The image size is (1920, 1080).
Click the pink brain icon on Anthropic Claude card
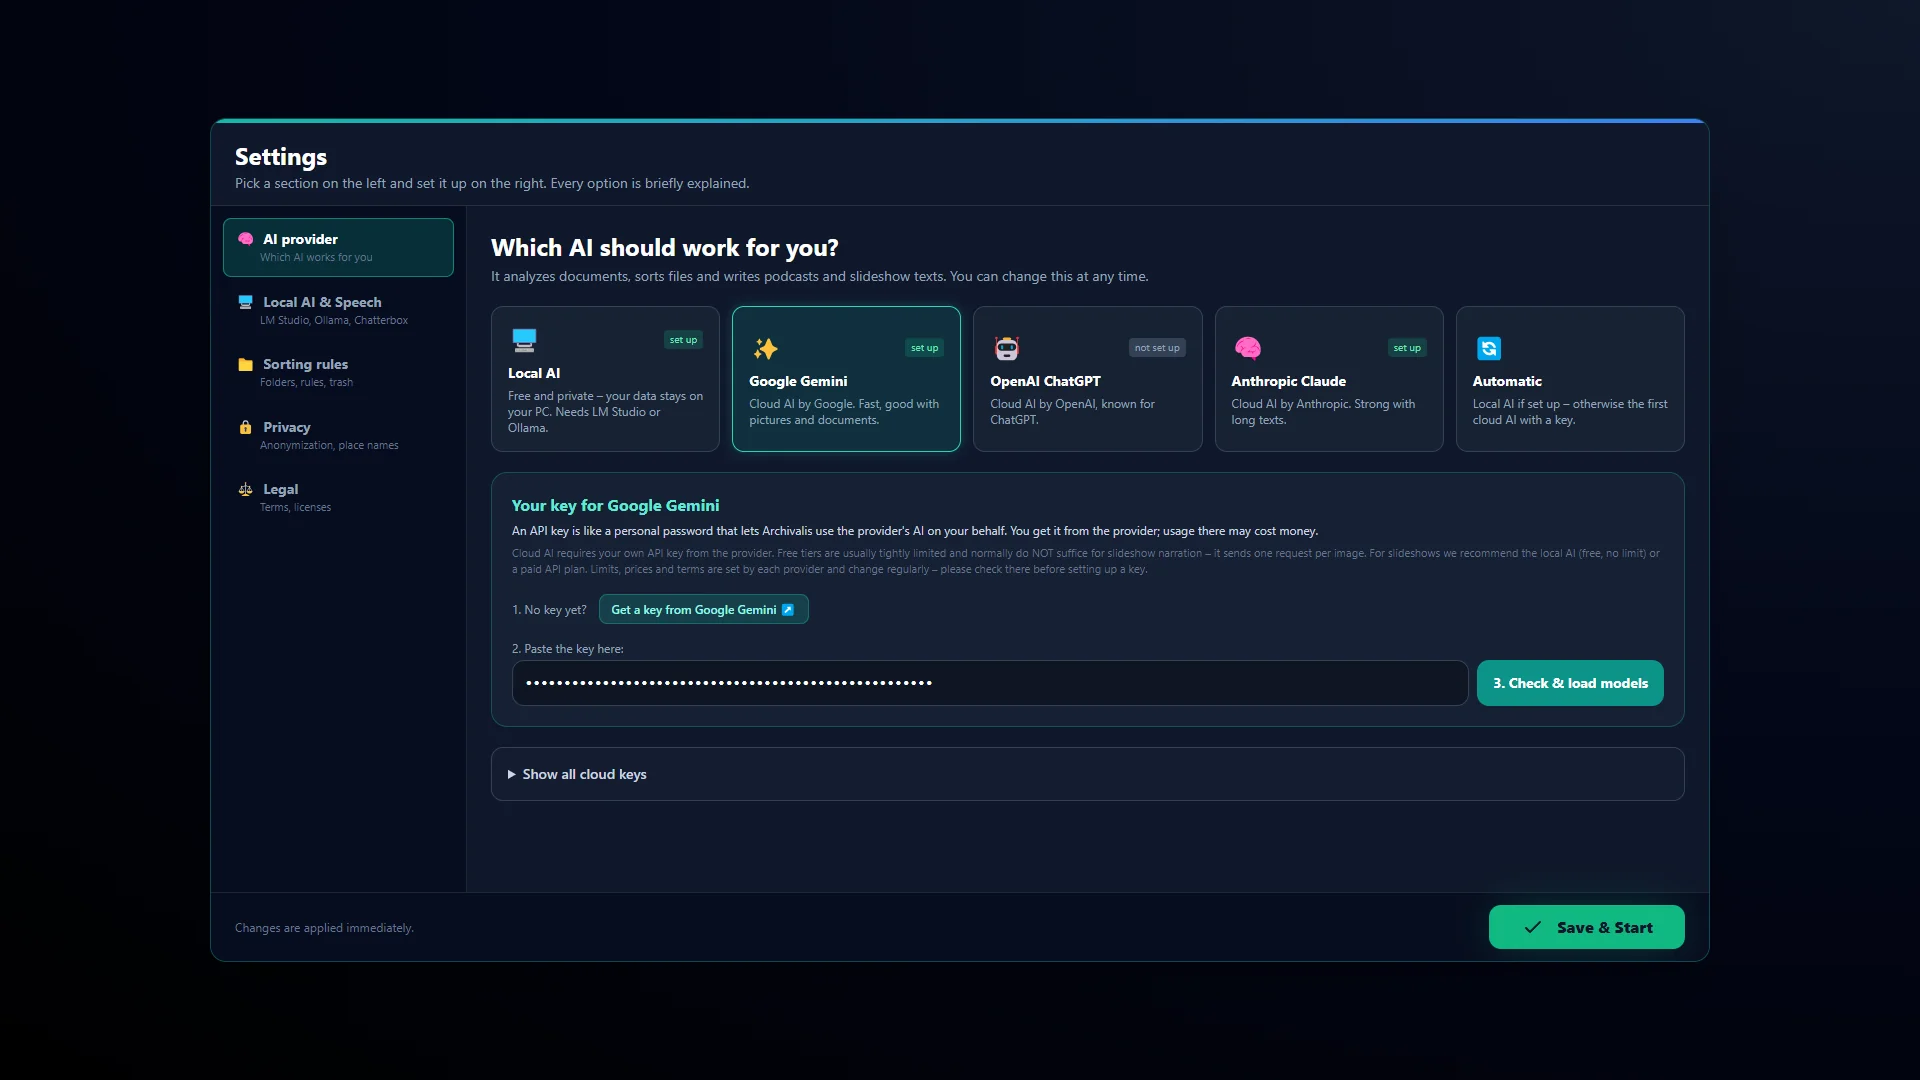pos(1248,348)
